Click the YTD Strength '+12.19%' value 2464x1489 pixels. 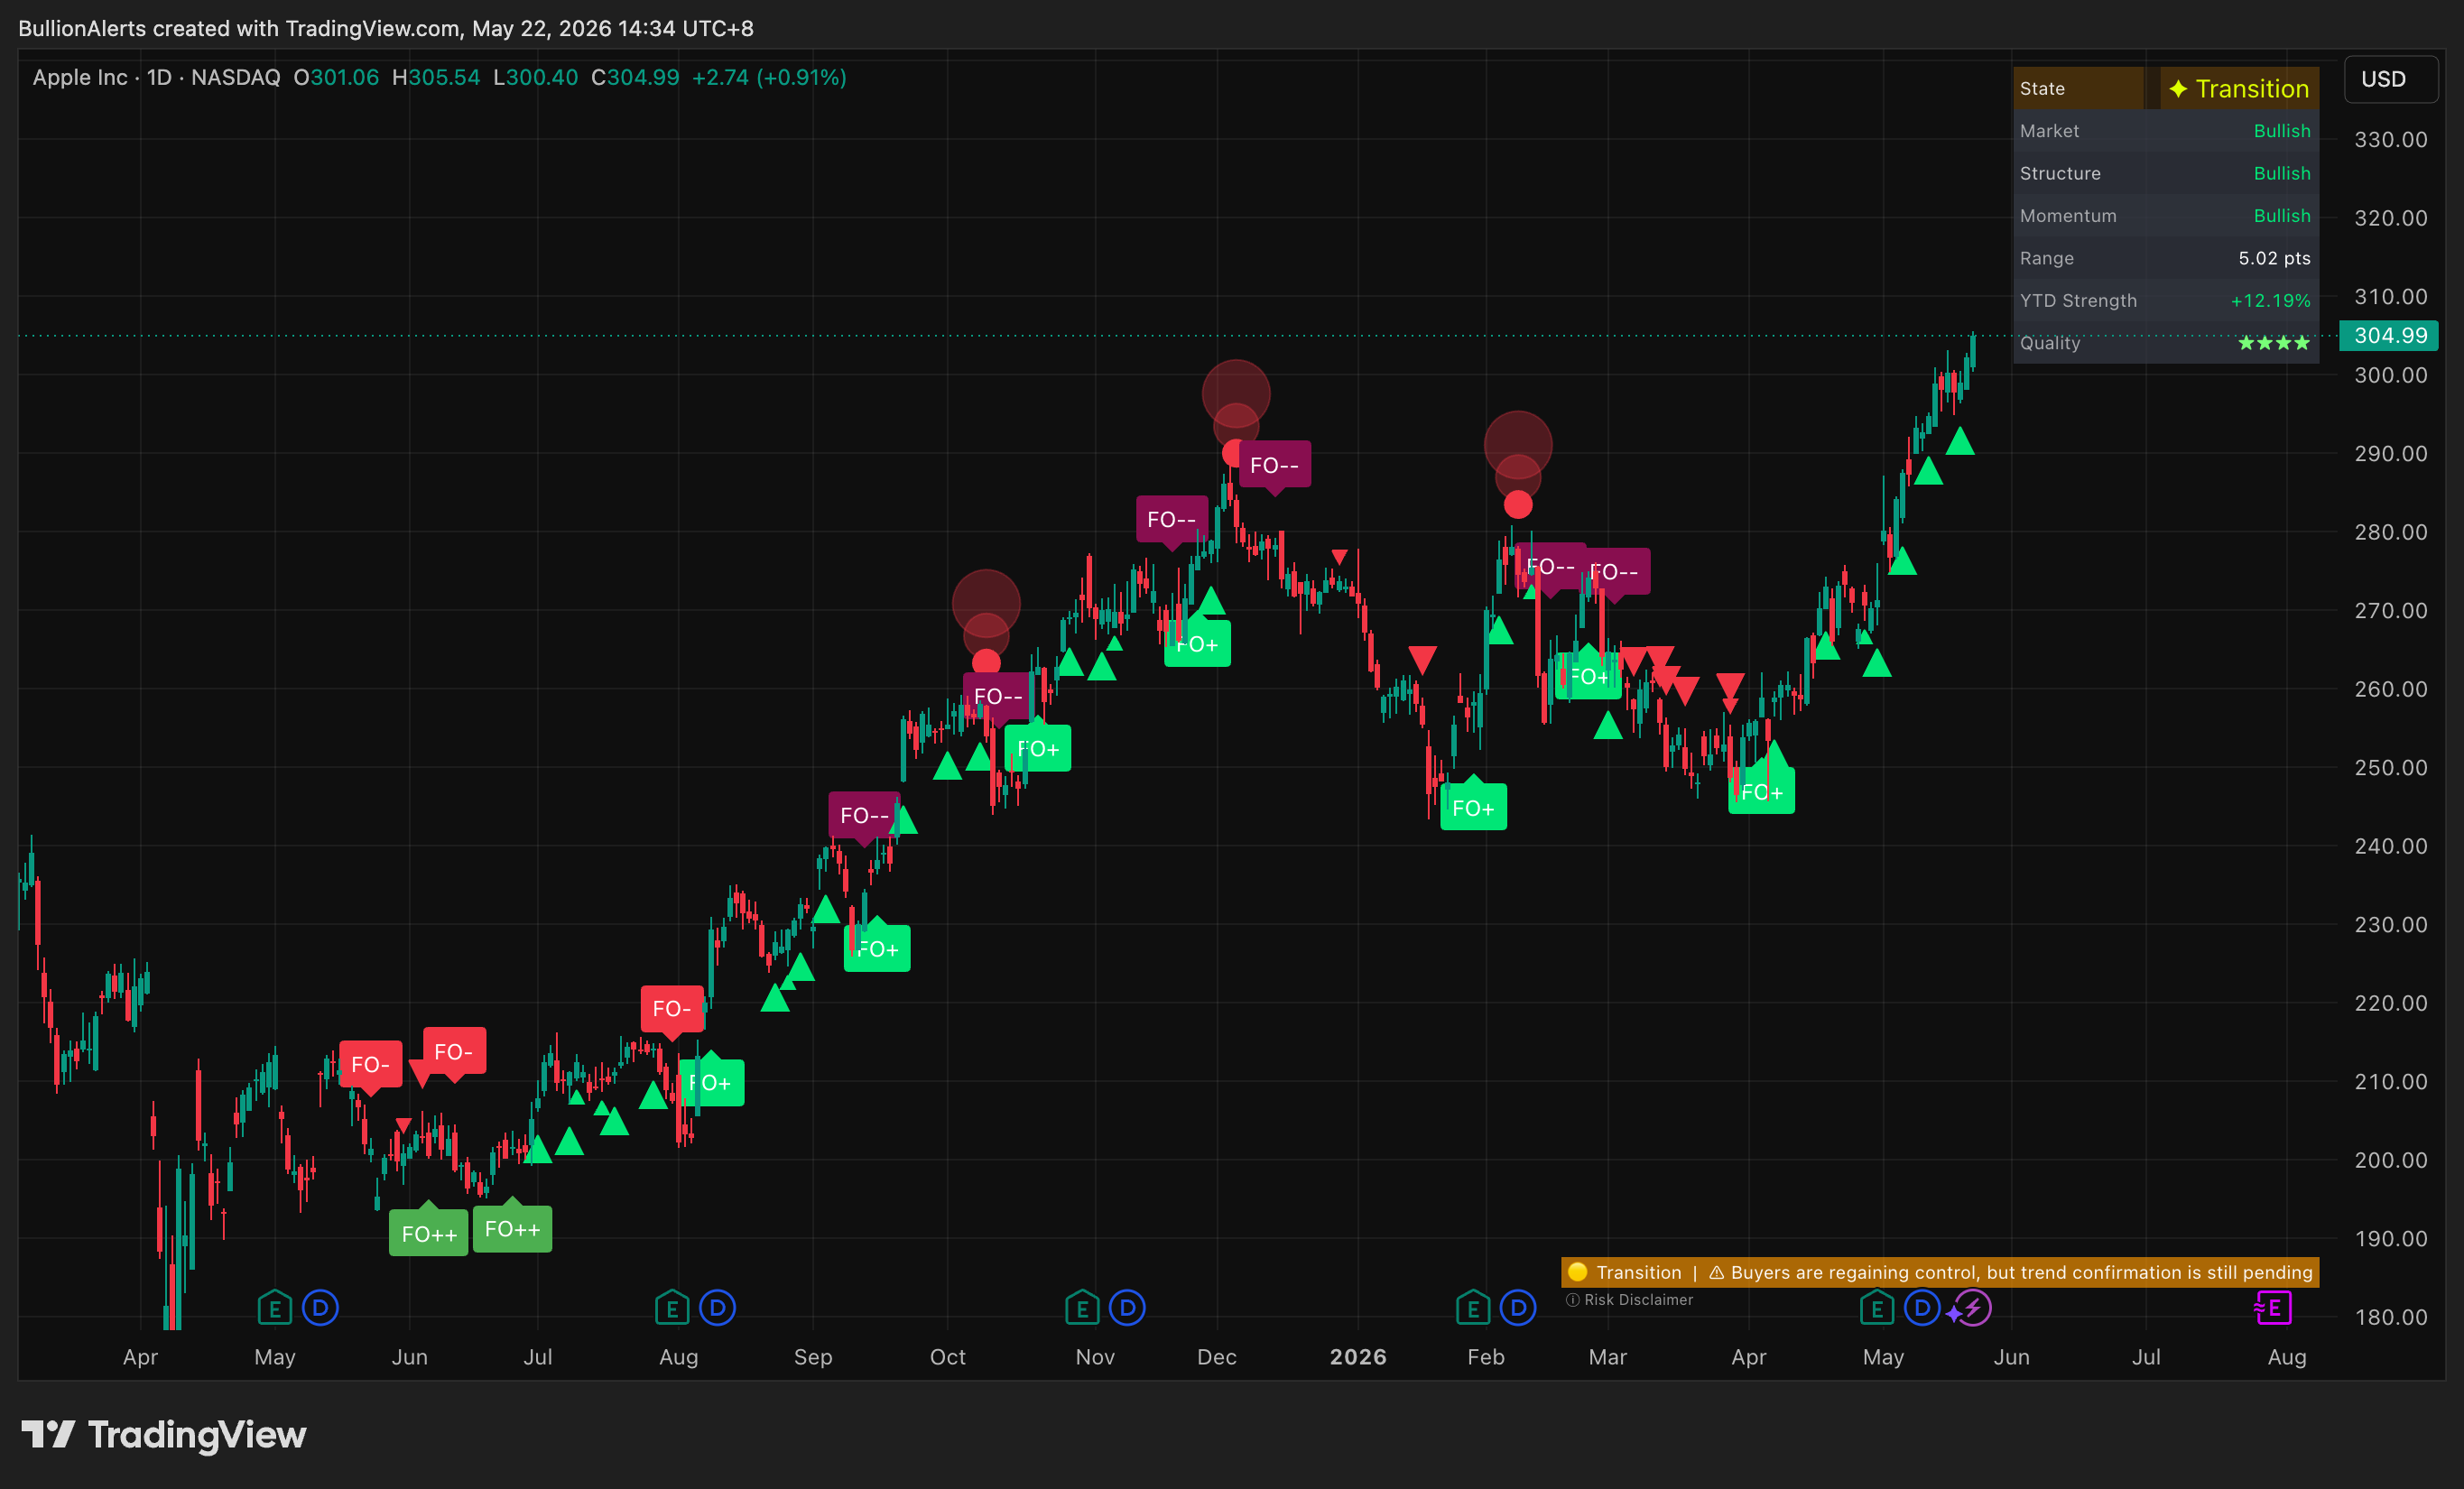click(x=2270, y=301)
